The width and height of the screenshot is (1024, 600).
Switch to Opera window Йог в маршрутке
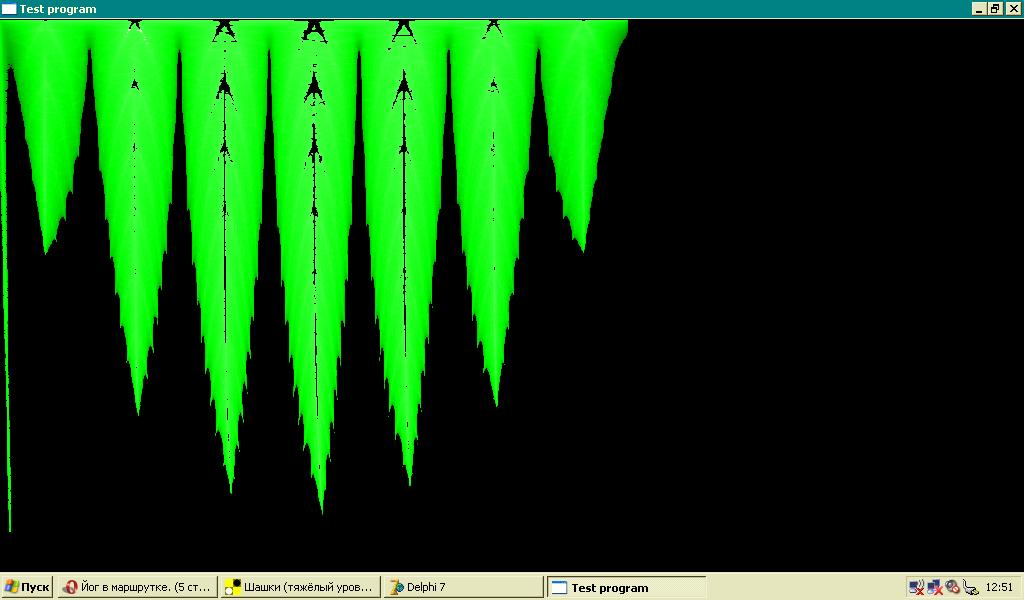pyautogui.click(x=137, y=588)
